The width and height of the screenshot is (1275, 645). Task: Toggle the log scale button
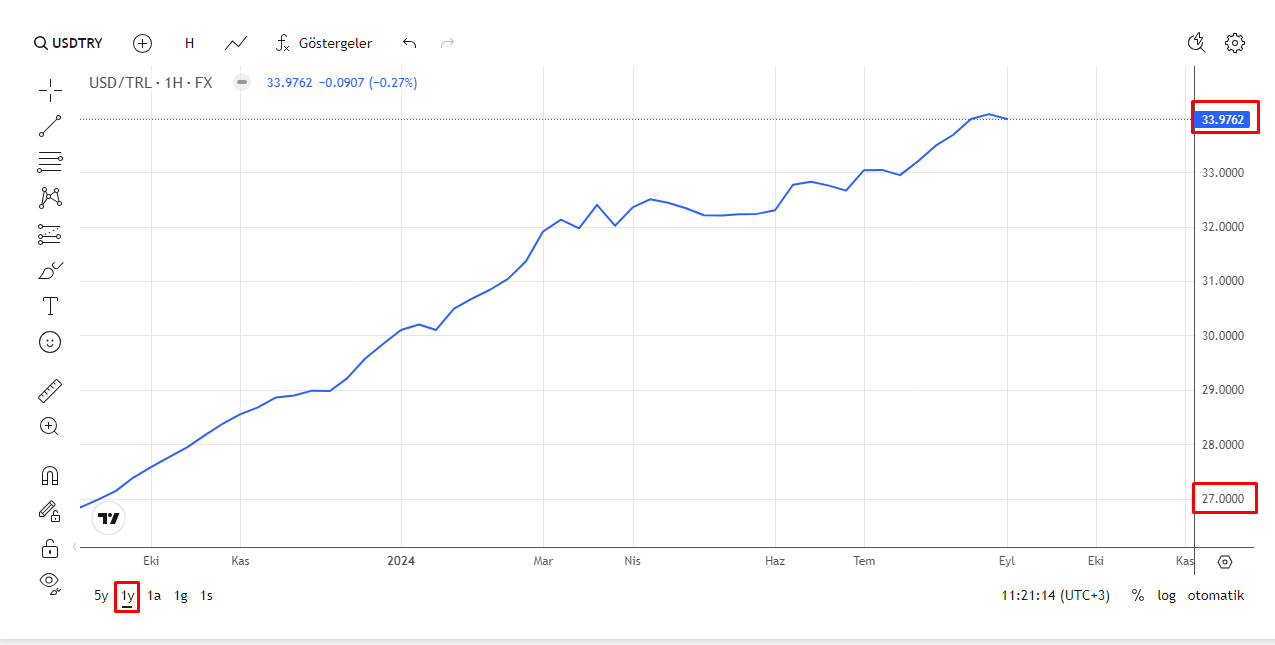point(1167,595)
